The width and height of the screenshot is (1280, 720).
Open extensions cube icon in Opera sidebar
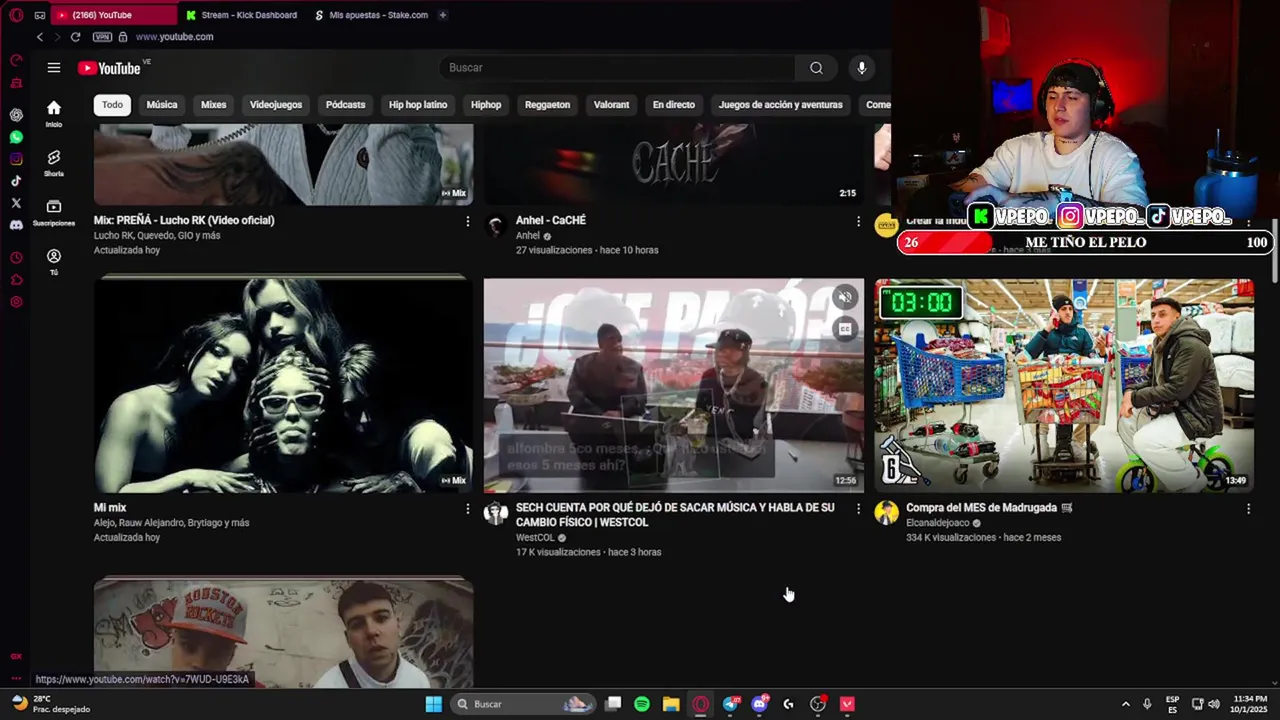click(x=16, y=279)
